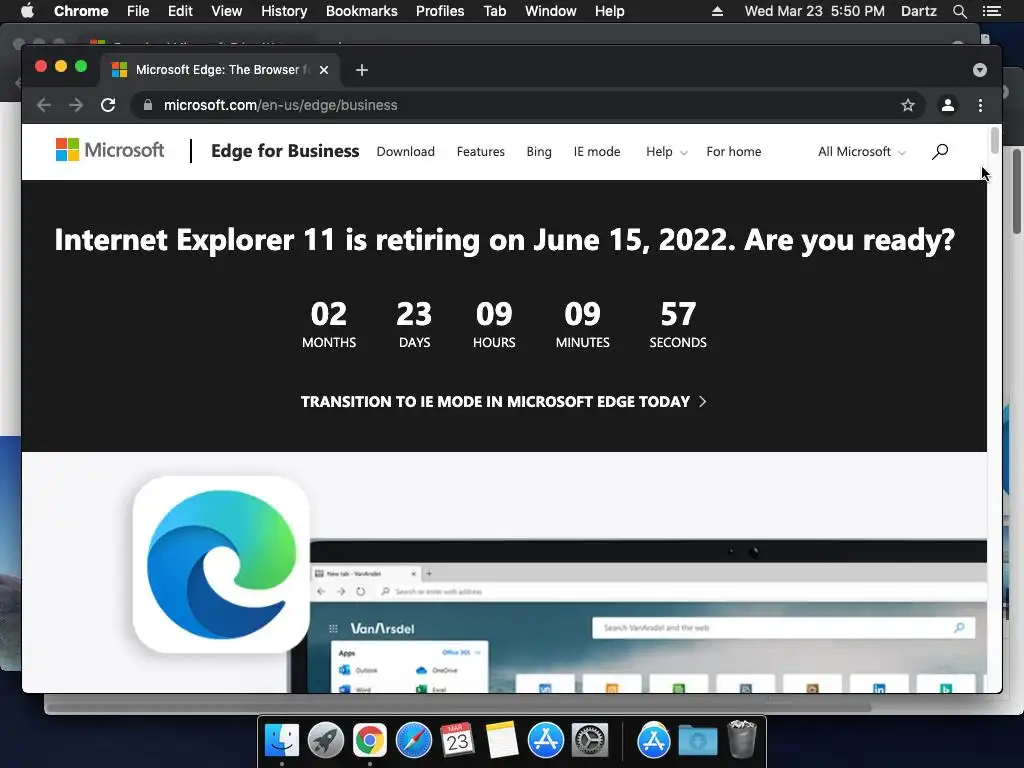Viewport: 1024px width, 768px height.
Task: Click the For home link
Action: 733,152
